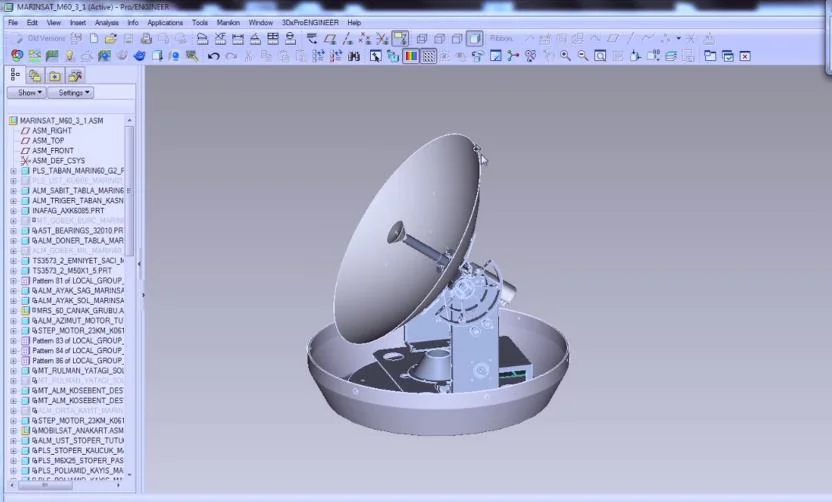Viewport: 832px width, 502px height.
Task: Click the colorful appearance gallery sphere icon
Action: pyautogui.click(x=17, y=56)
